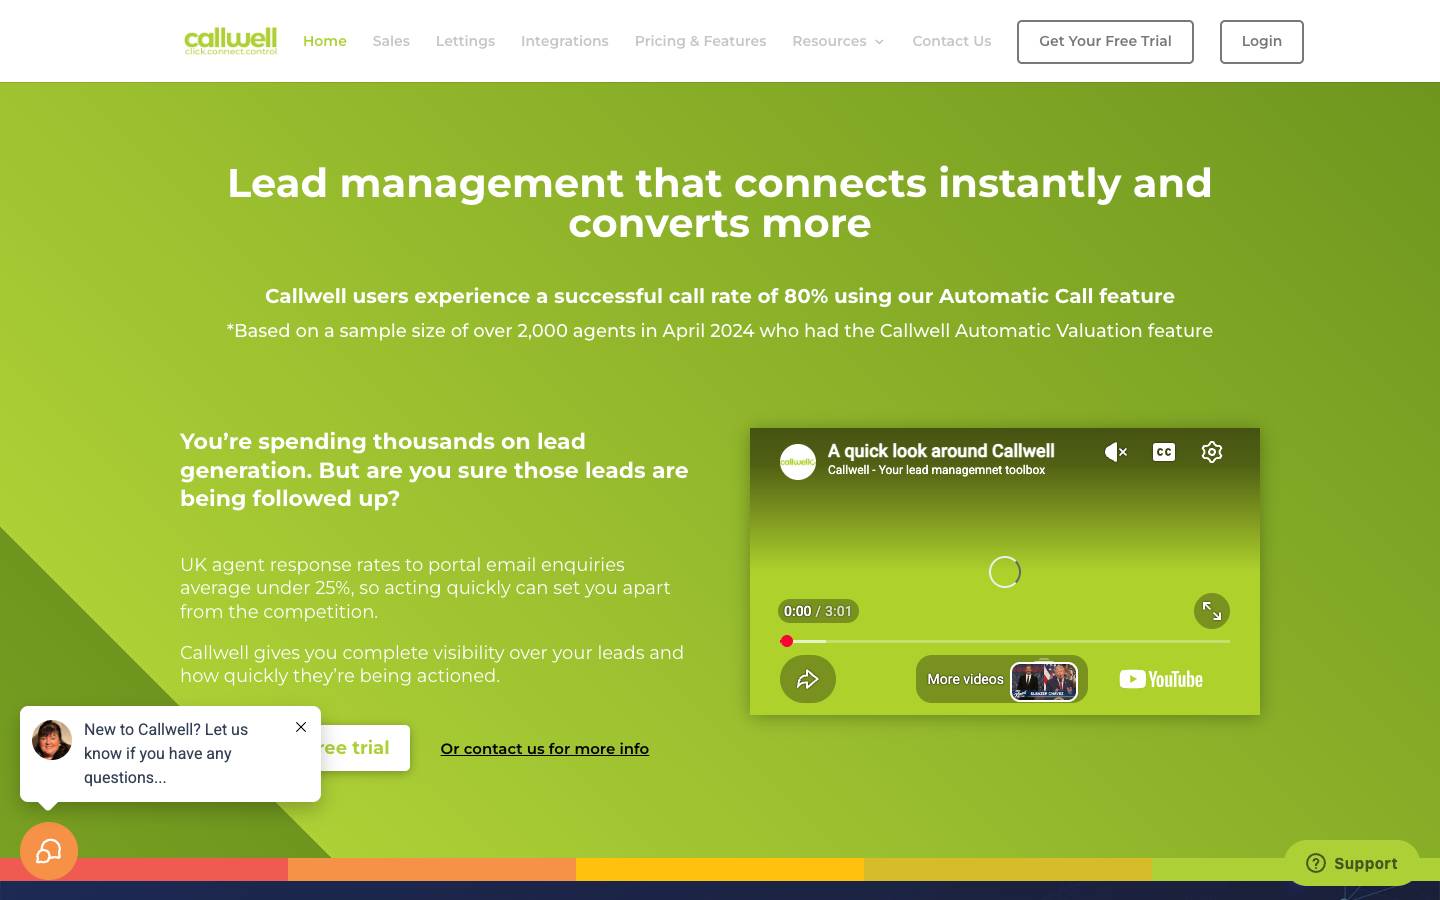Click Get Your Free Trial button

click(x=1105, y=42)
